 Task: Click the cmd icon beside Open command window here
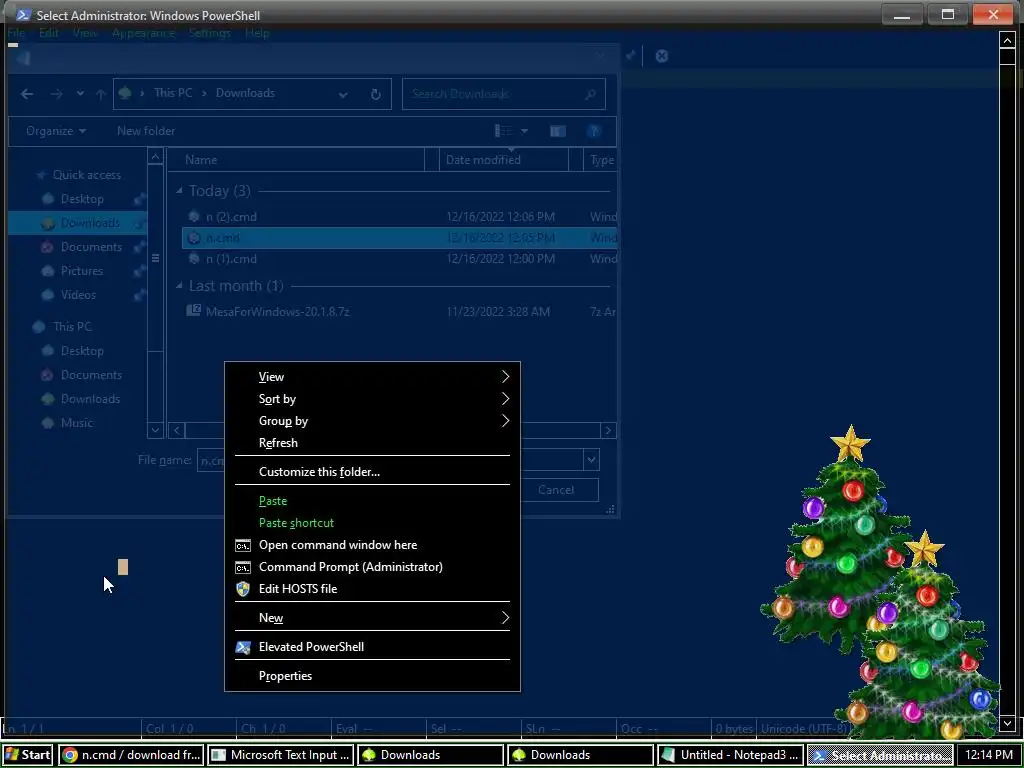[243, 545]
